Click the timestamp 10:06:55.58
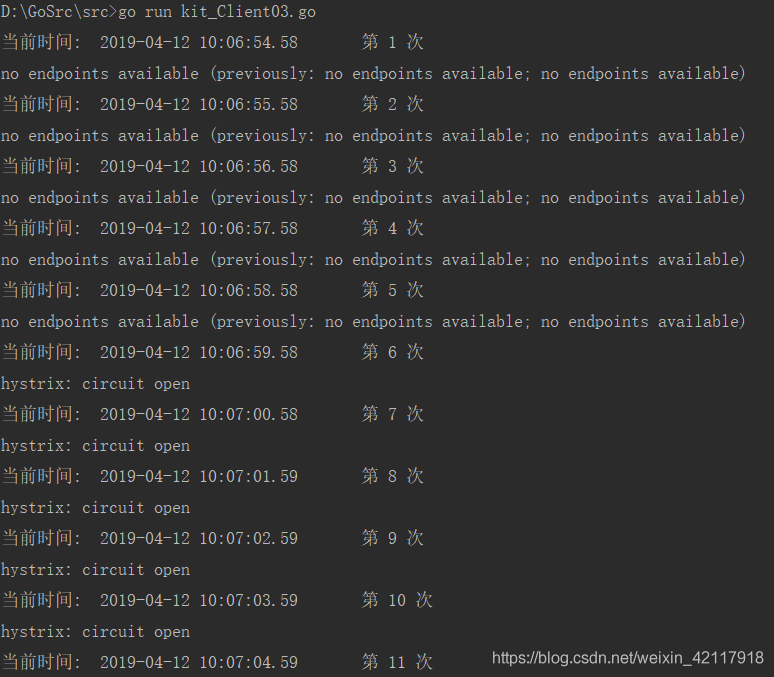Screen dimensions: 774x677 [x=247, y=104]
